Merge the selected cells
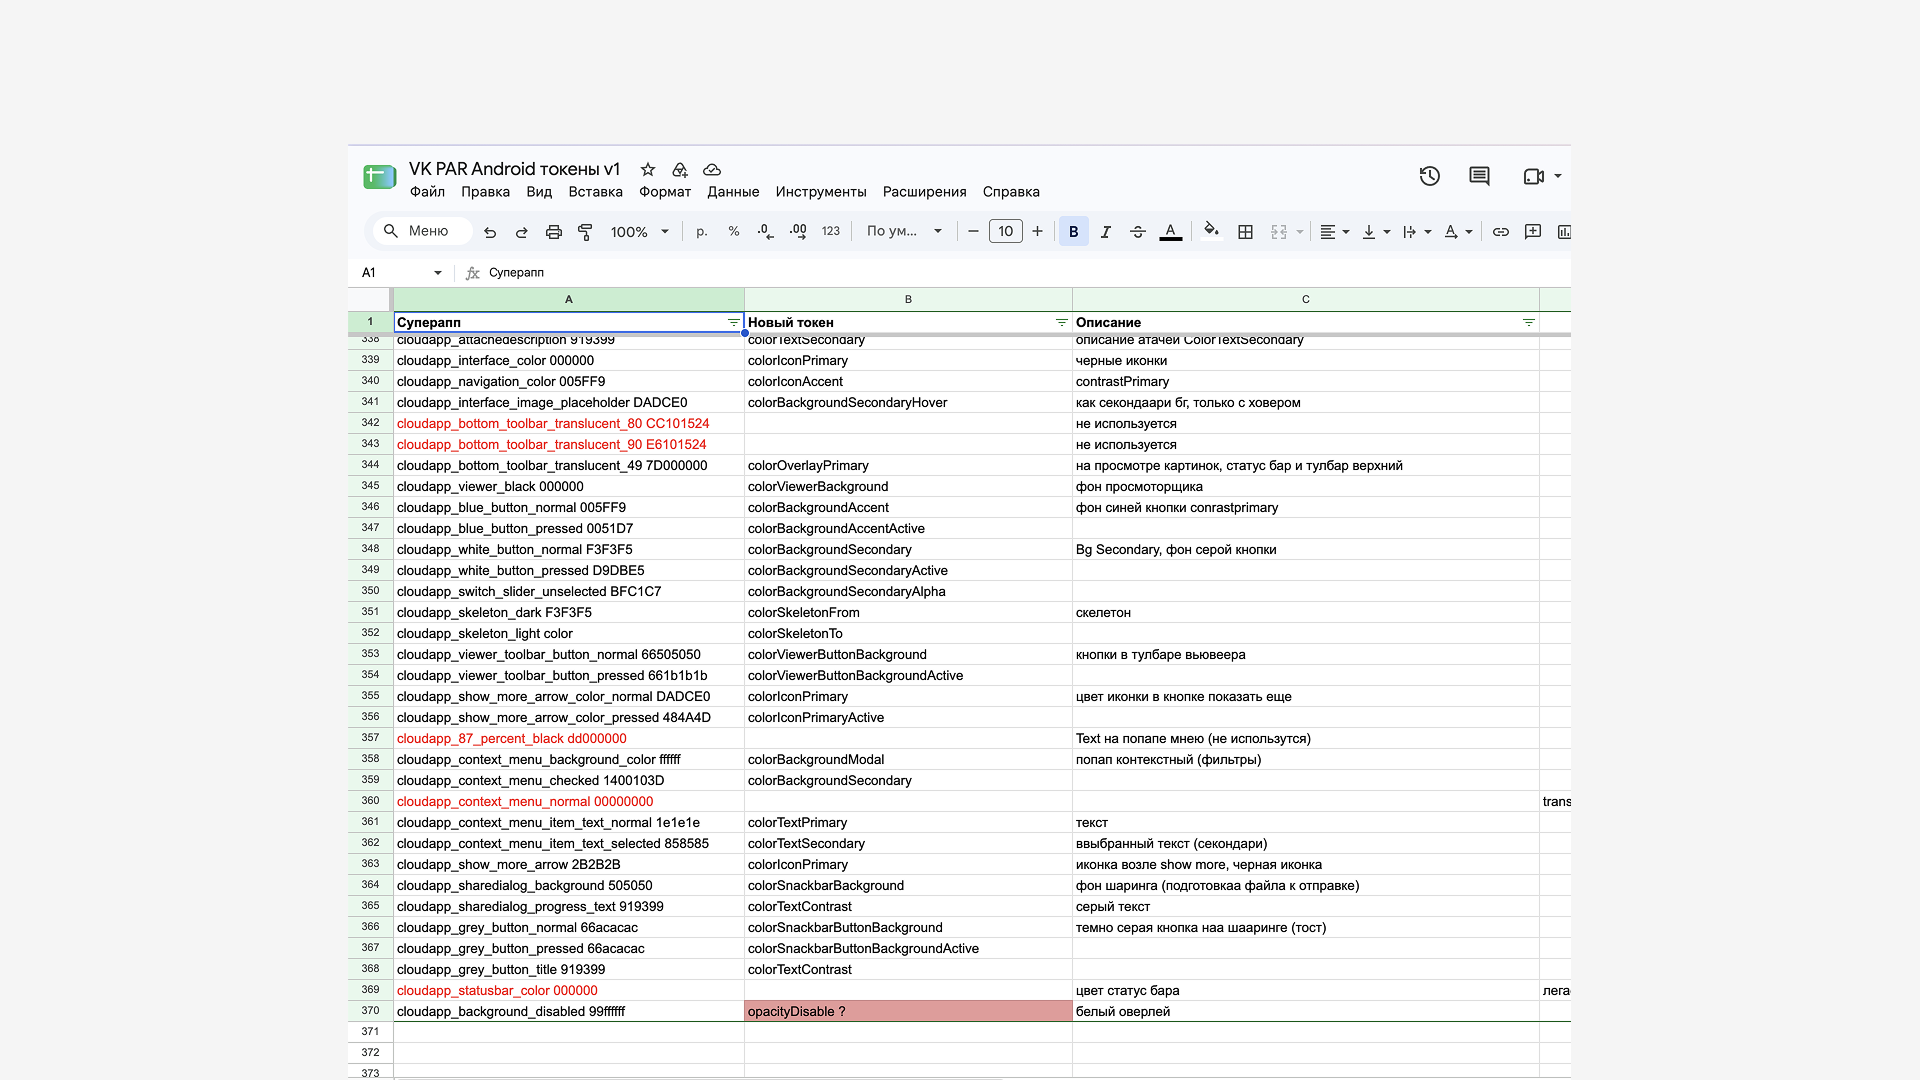The height and width of the screenshot is (1080, 1920). click(x=1279, y=232)
